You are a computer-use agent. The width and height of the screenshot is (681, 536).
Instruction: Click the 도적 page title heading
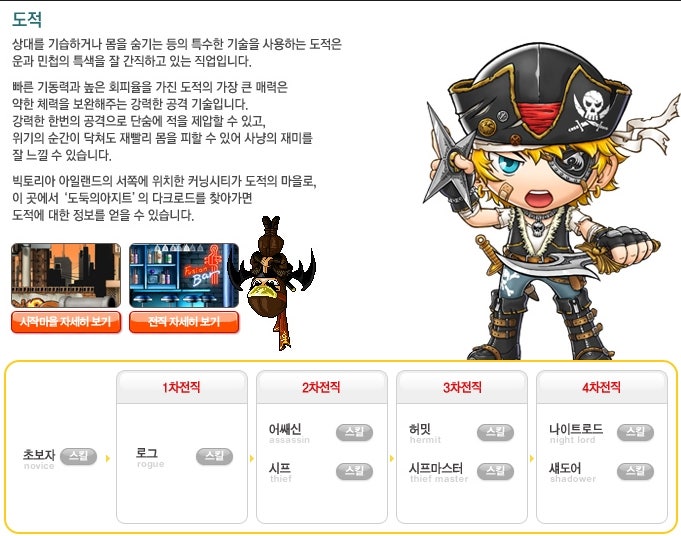click(27, 19)
